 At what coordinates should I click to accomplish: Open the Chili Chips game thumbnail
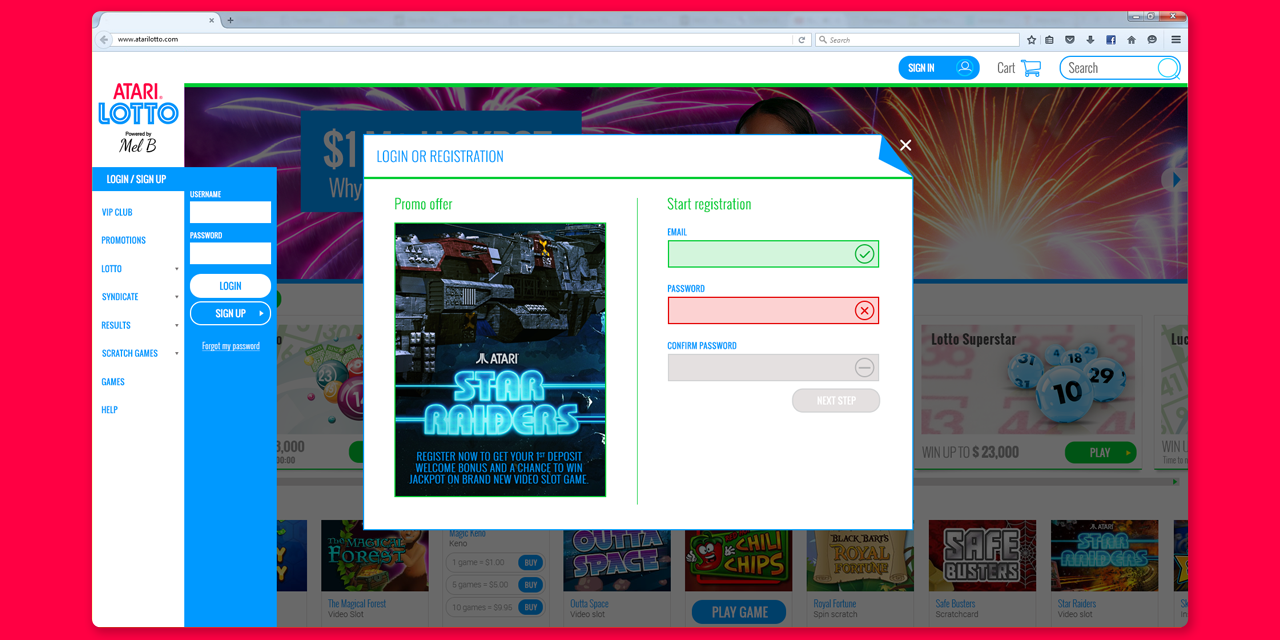[739, 561]
